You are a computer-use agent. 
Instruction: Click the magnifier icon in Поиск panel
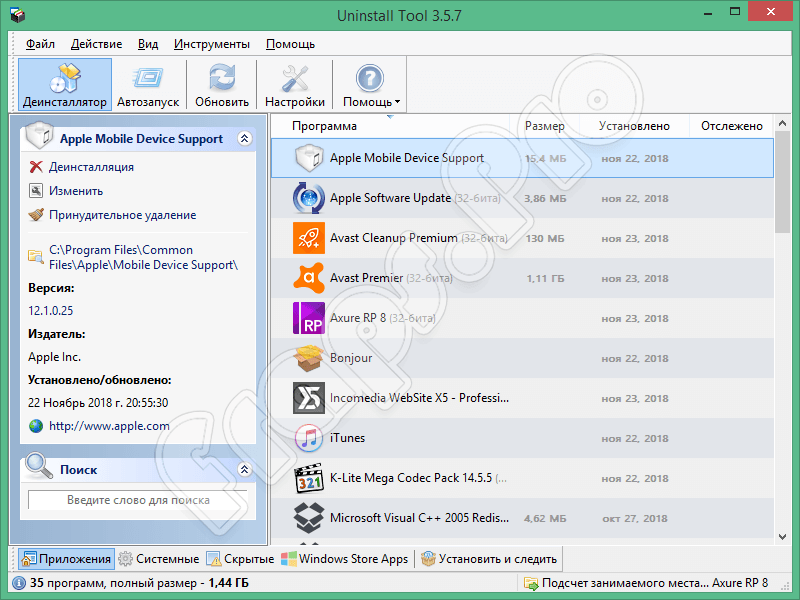(x=39, y=466)
